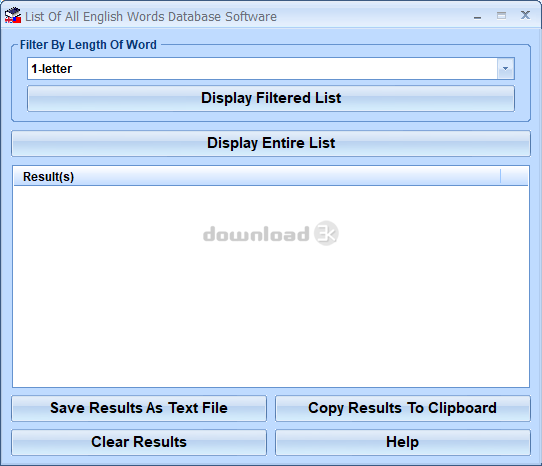Sort by the Result(s) column header
The image size is (542, 466).
click(x=257, y=177)
